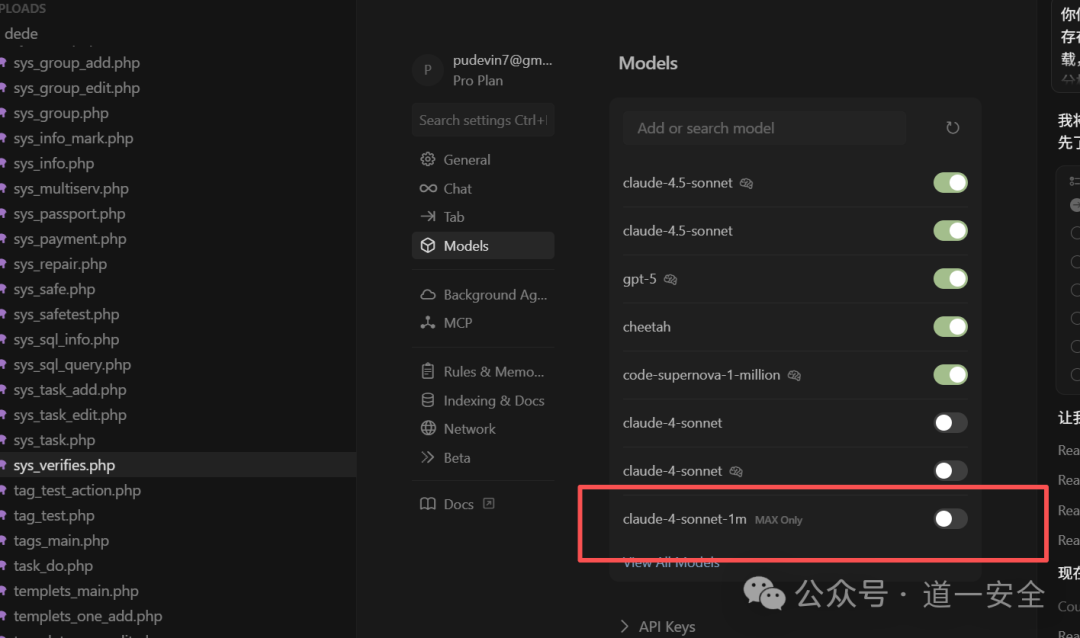This screenshot has height=638, width=1080.
Task: Disable the gpt-5 model toggle
Action: (950, 279)
